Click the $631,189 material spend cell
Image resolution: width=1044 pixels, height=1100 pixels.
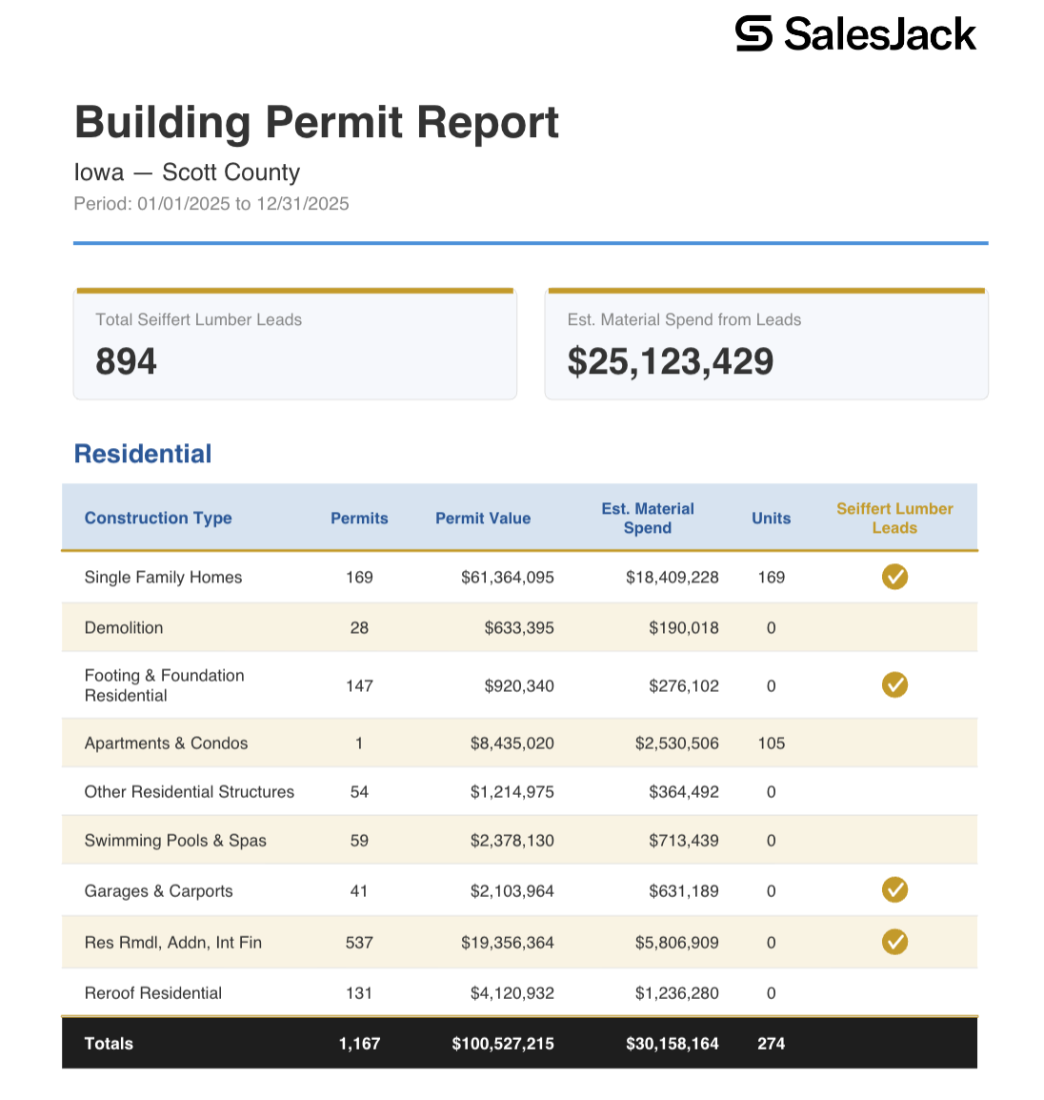[684, 890]
